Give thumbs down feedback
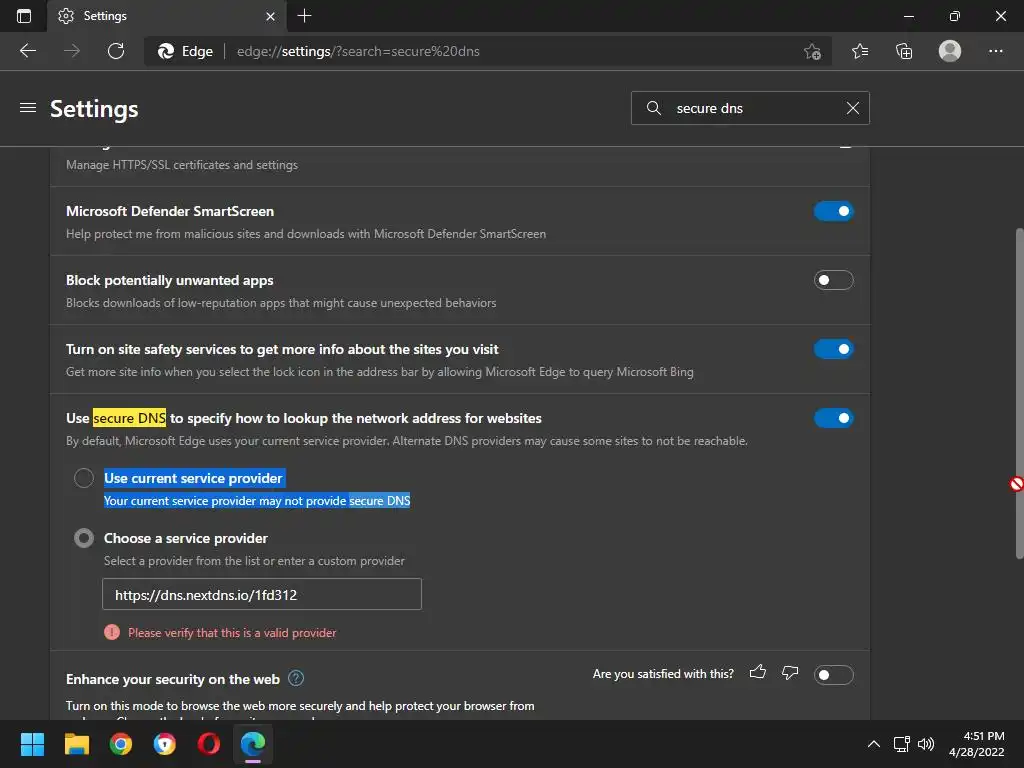Image resolution: width=1024 pixels, height=768 pixels. coord(790,672)
